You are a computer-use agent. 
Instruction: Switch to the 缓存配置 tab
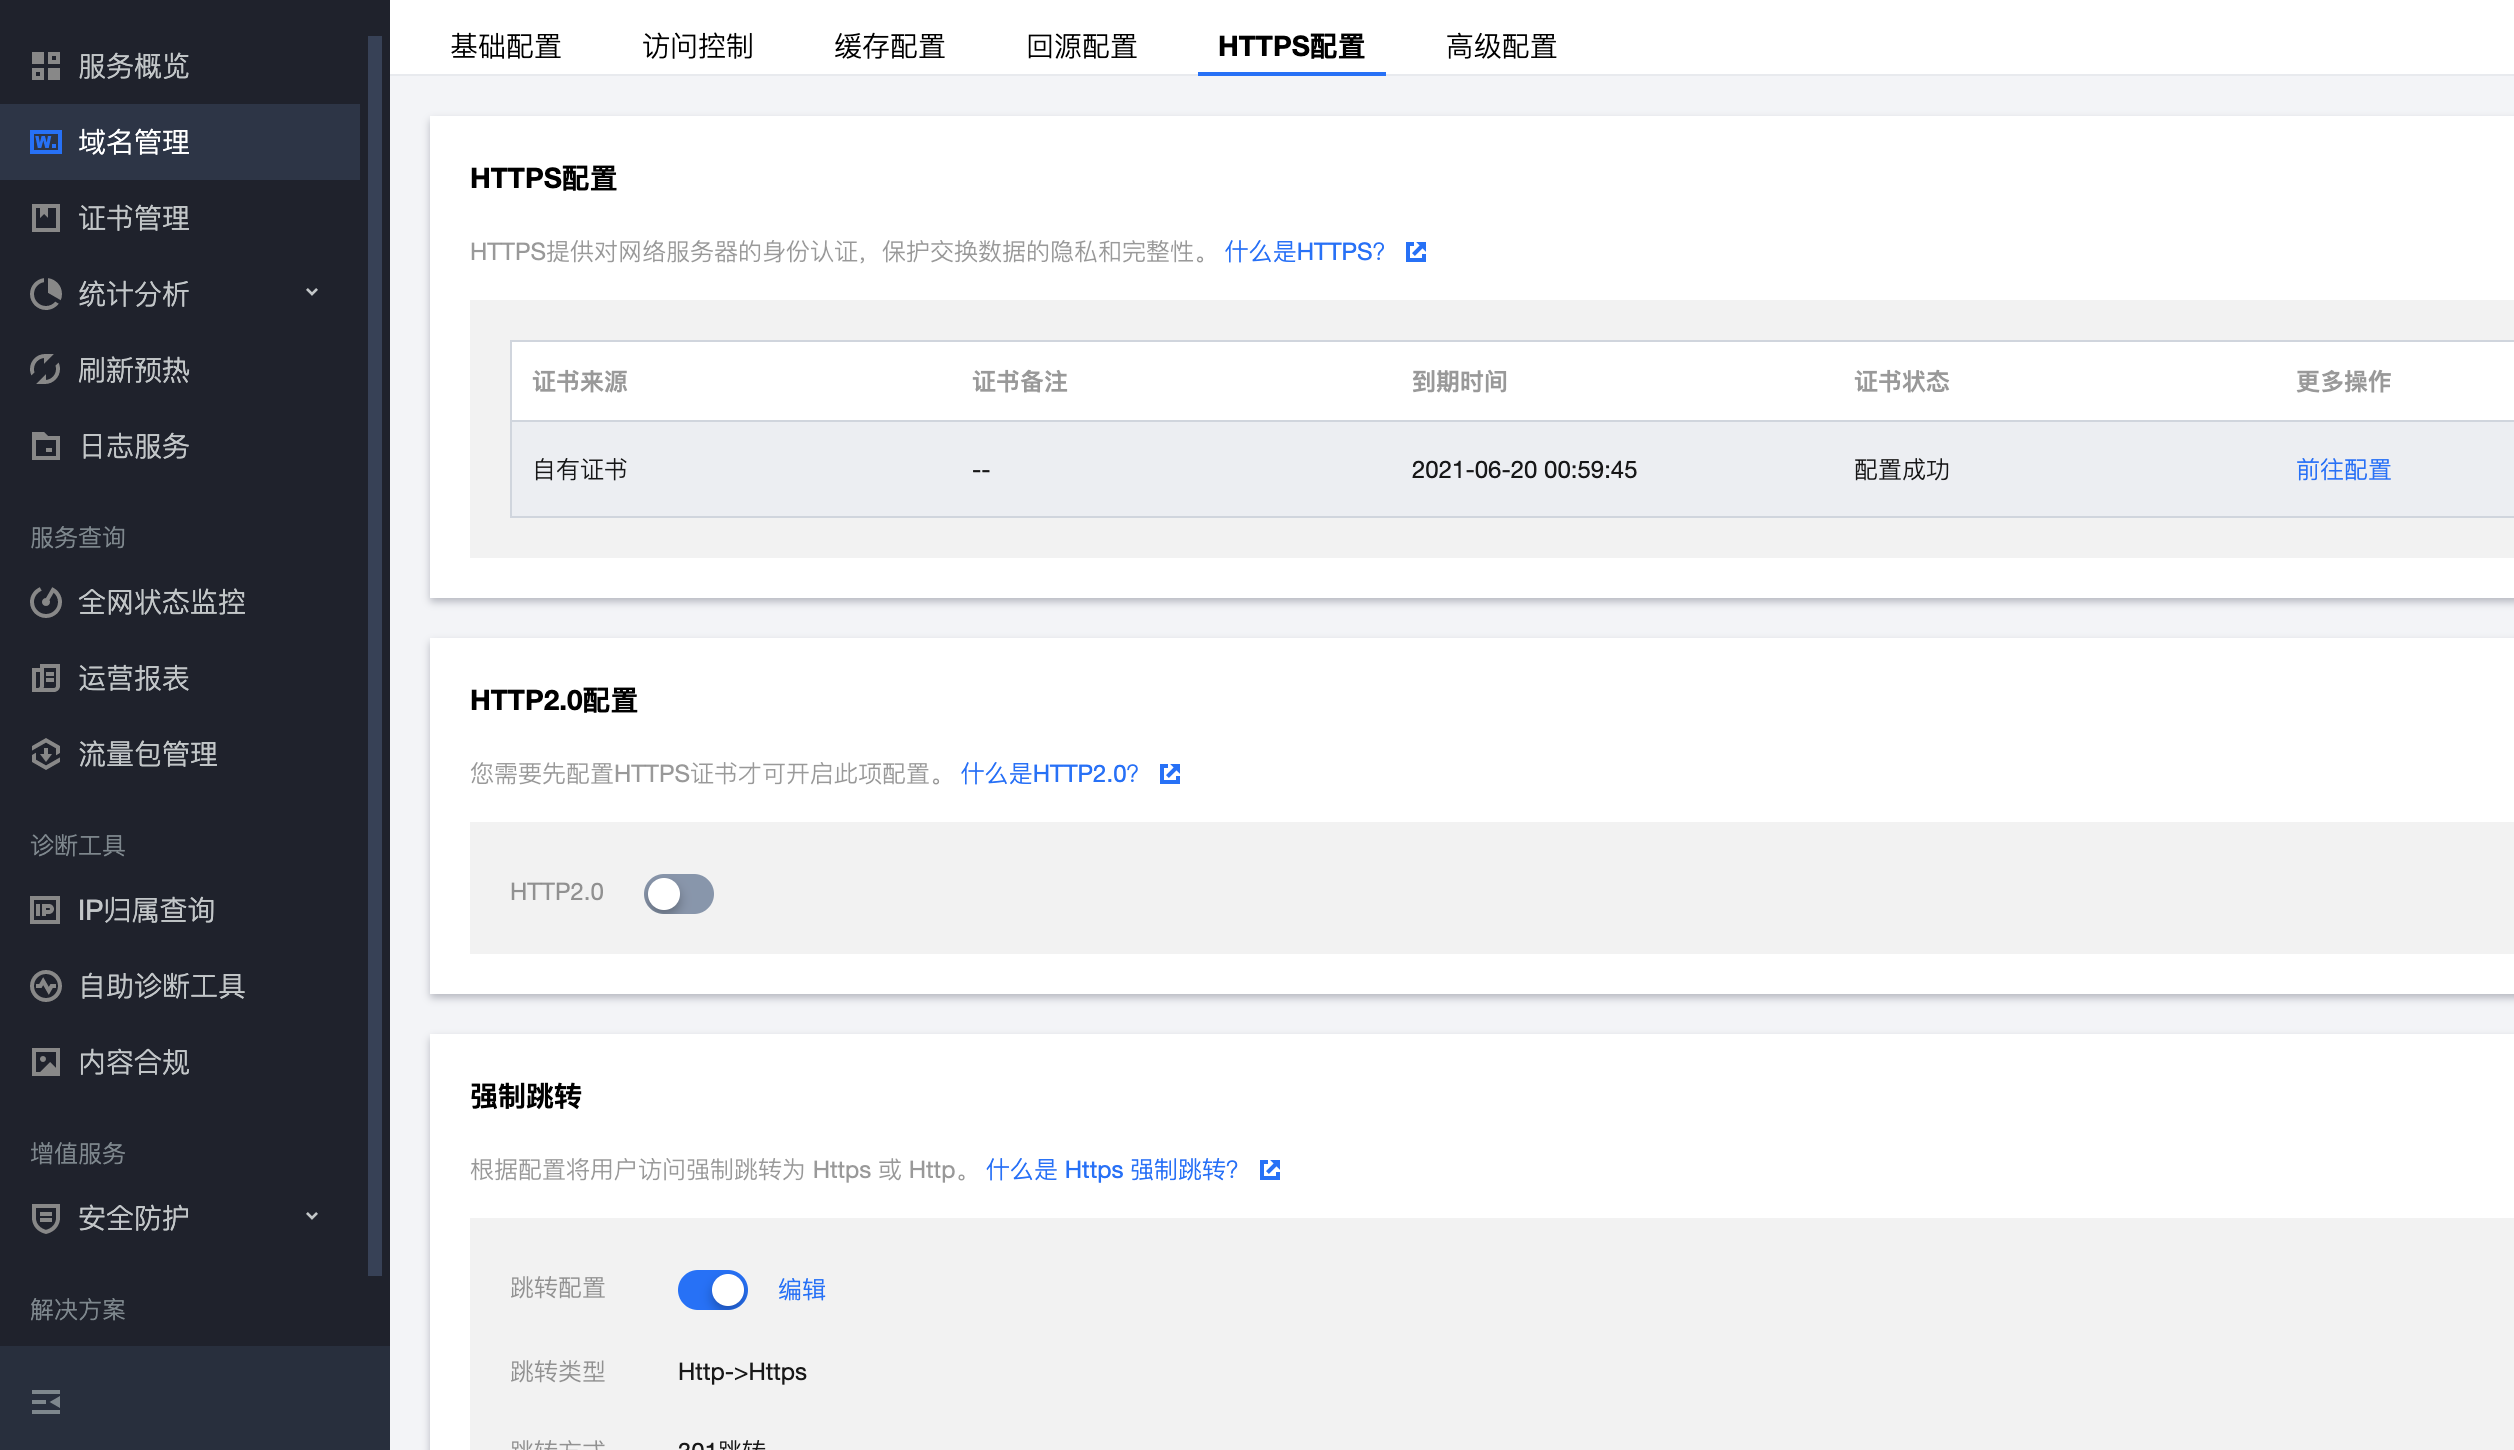(x=889, y=46)
